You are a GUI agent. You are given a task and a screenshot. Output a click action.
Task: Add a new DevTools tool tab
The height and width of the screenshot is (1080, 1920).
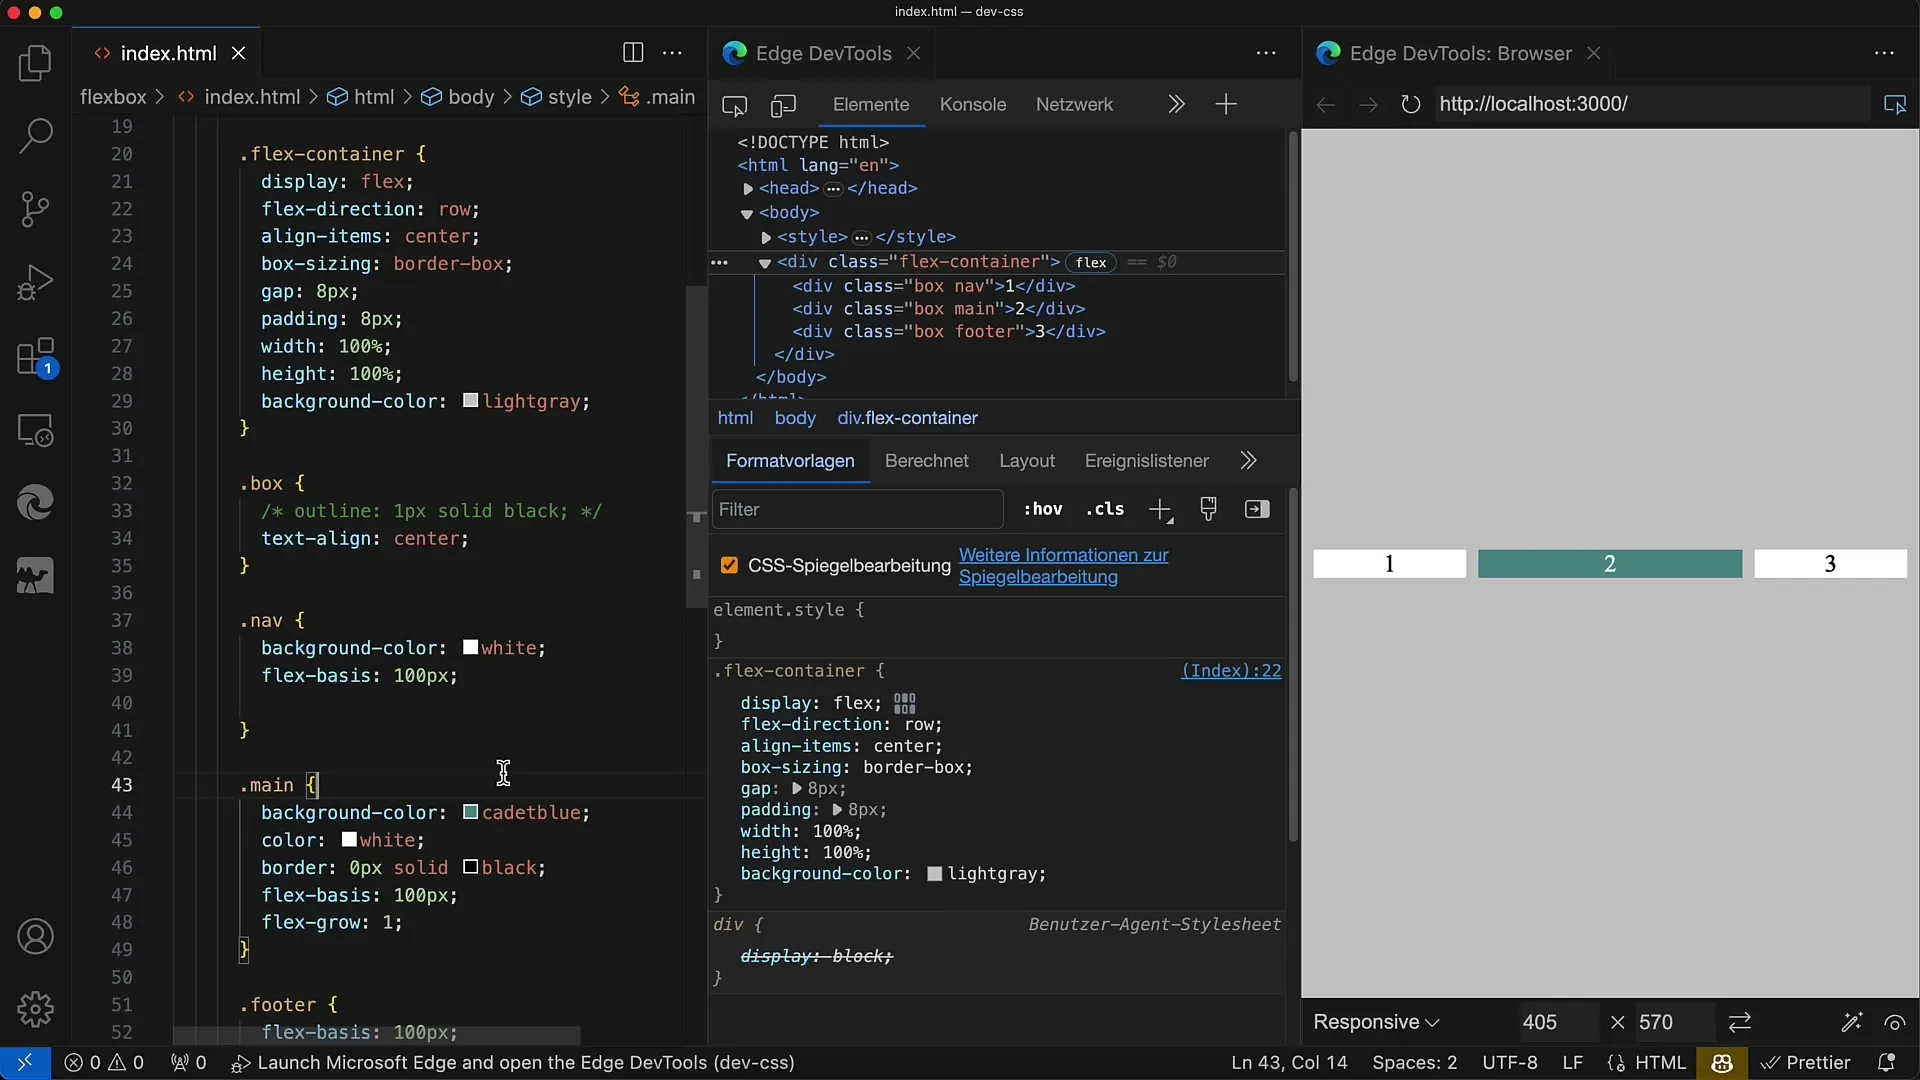coord(1226,104)
